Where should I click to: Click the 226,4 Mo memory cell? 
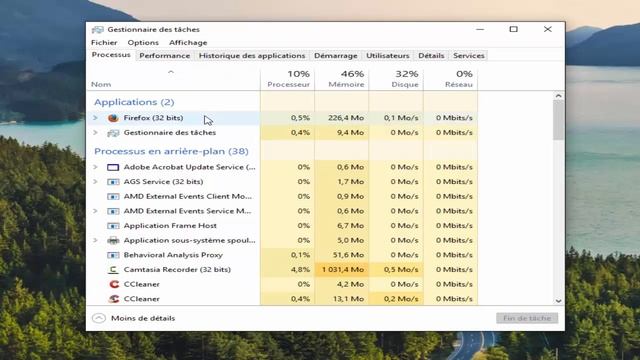[342, 118]
